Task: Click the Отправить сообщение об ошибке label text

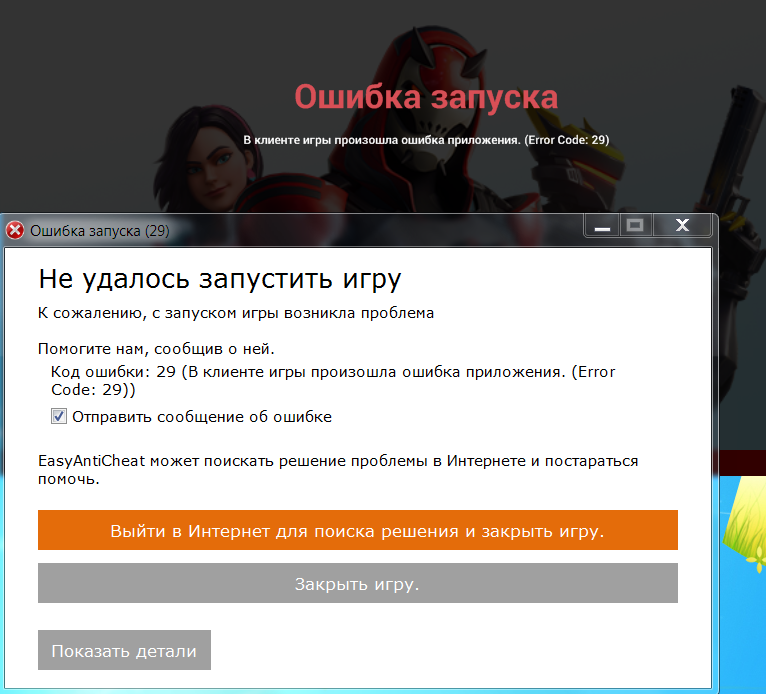Action: tap(201, 416)
